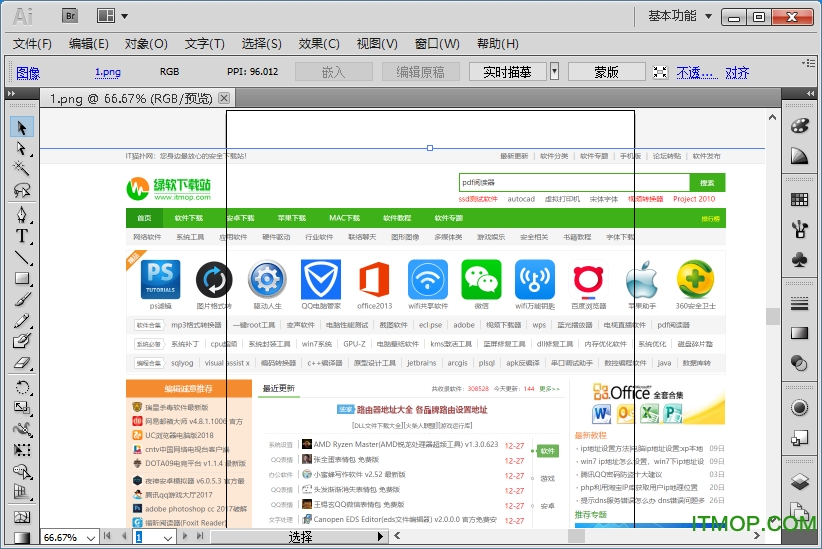Open the 文件(F) menu
822x549 pixels.
pos(33,44)
